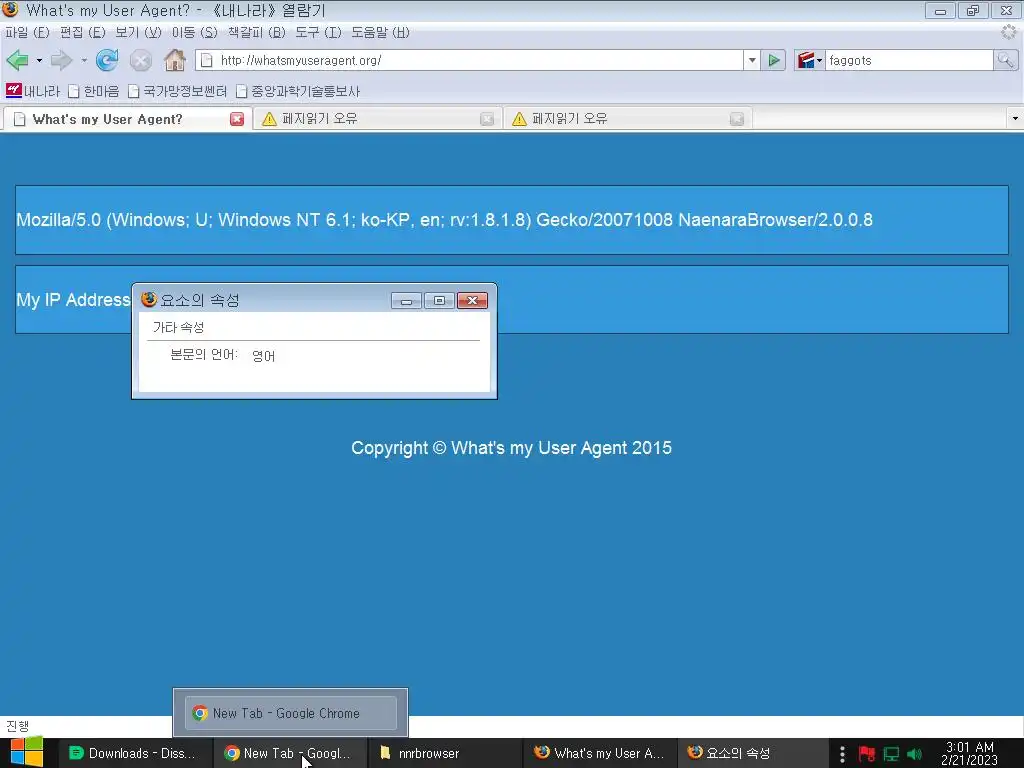This screenshot has width=1024, height=768.
Task: Click the 진행 status bar text
Action: (x=18, y=726)
